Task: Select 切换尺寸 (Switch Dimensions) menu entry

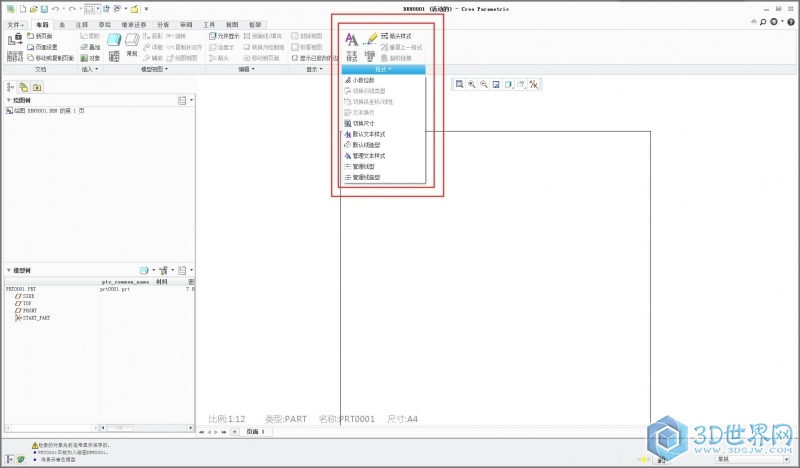Action: click(383, 124)
